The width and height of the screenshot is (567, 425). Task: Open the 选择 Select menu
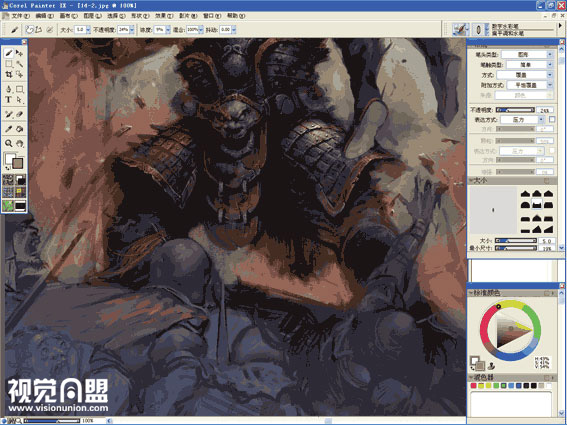click(116, 16)
